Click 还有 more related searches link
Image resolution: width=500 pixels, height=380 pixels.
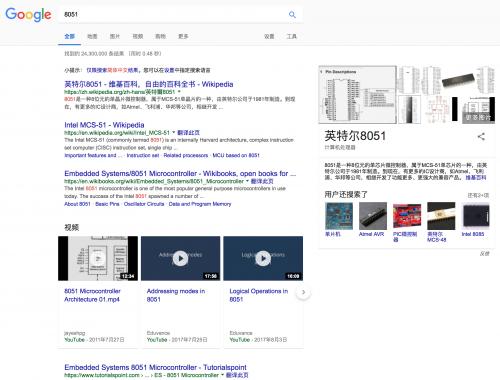pos(478,195)
